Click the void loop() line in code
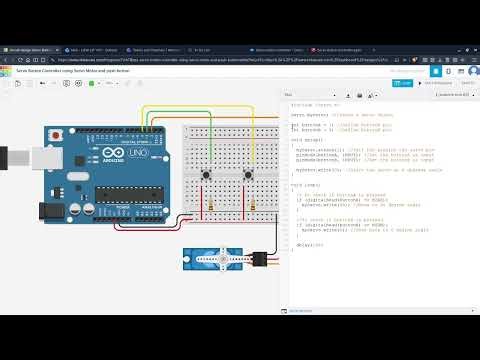 [305, 185]
